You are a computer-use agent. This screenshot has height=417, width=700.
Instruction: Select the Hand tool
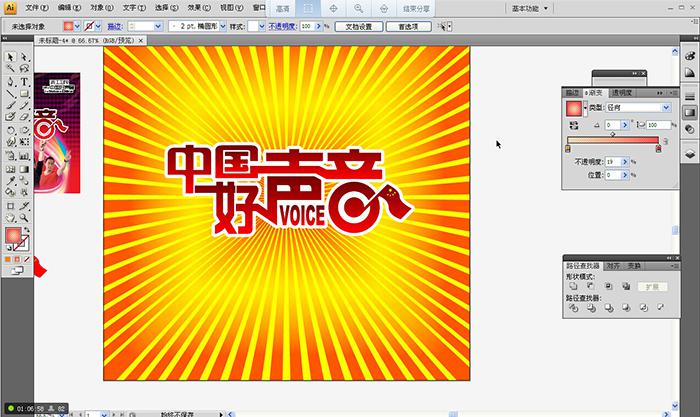11,218
